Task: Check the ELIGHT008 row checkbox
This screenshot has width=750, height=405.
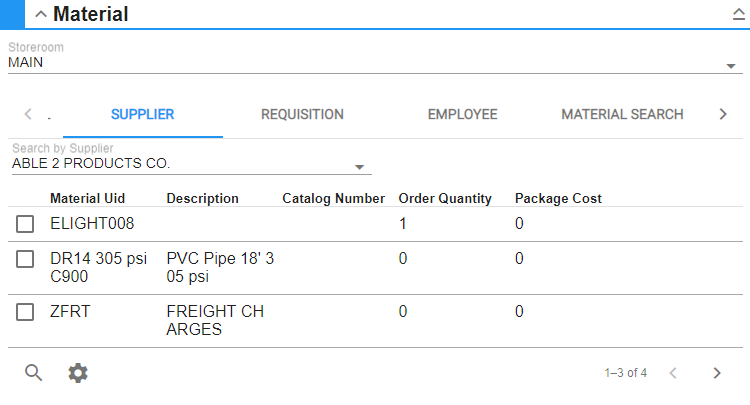Action: tap(26, 225)
